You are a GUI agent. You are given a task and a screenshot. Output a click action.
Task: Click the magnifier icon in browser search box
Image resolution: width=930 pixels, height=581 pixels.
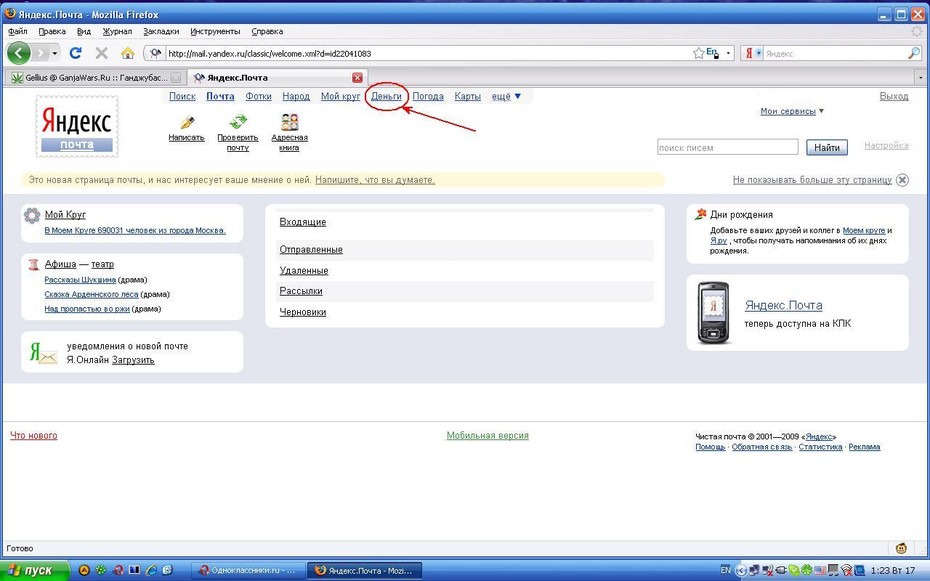[913, 53]
